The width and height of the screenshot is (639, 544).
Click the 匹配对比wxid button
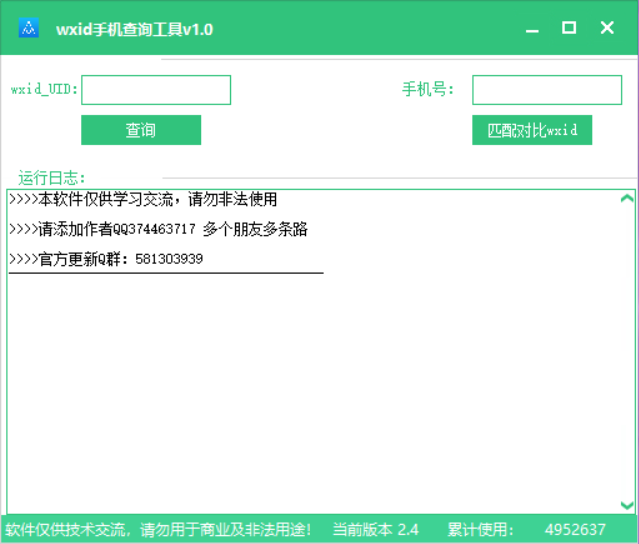(x=532, y=131)
